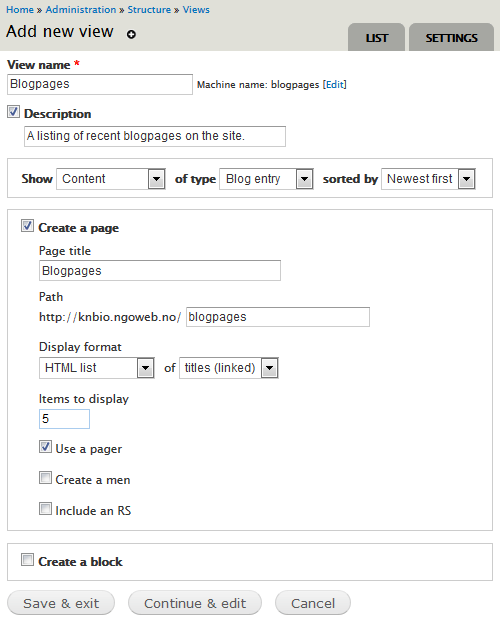The height and width of the screenshot is (620, 500).
Task: Toggle the Description checkbox
Action: tap(13, 112)
